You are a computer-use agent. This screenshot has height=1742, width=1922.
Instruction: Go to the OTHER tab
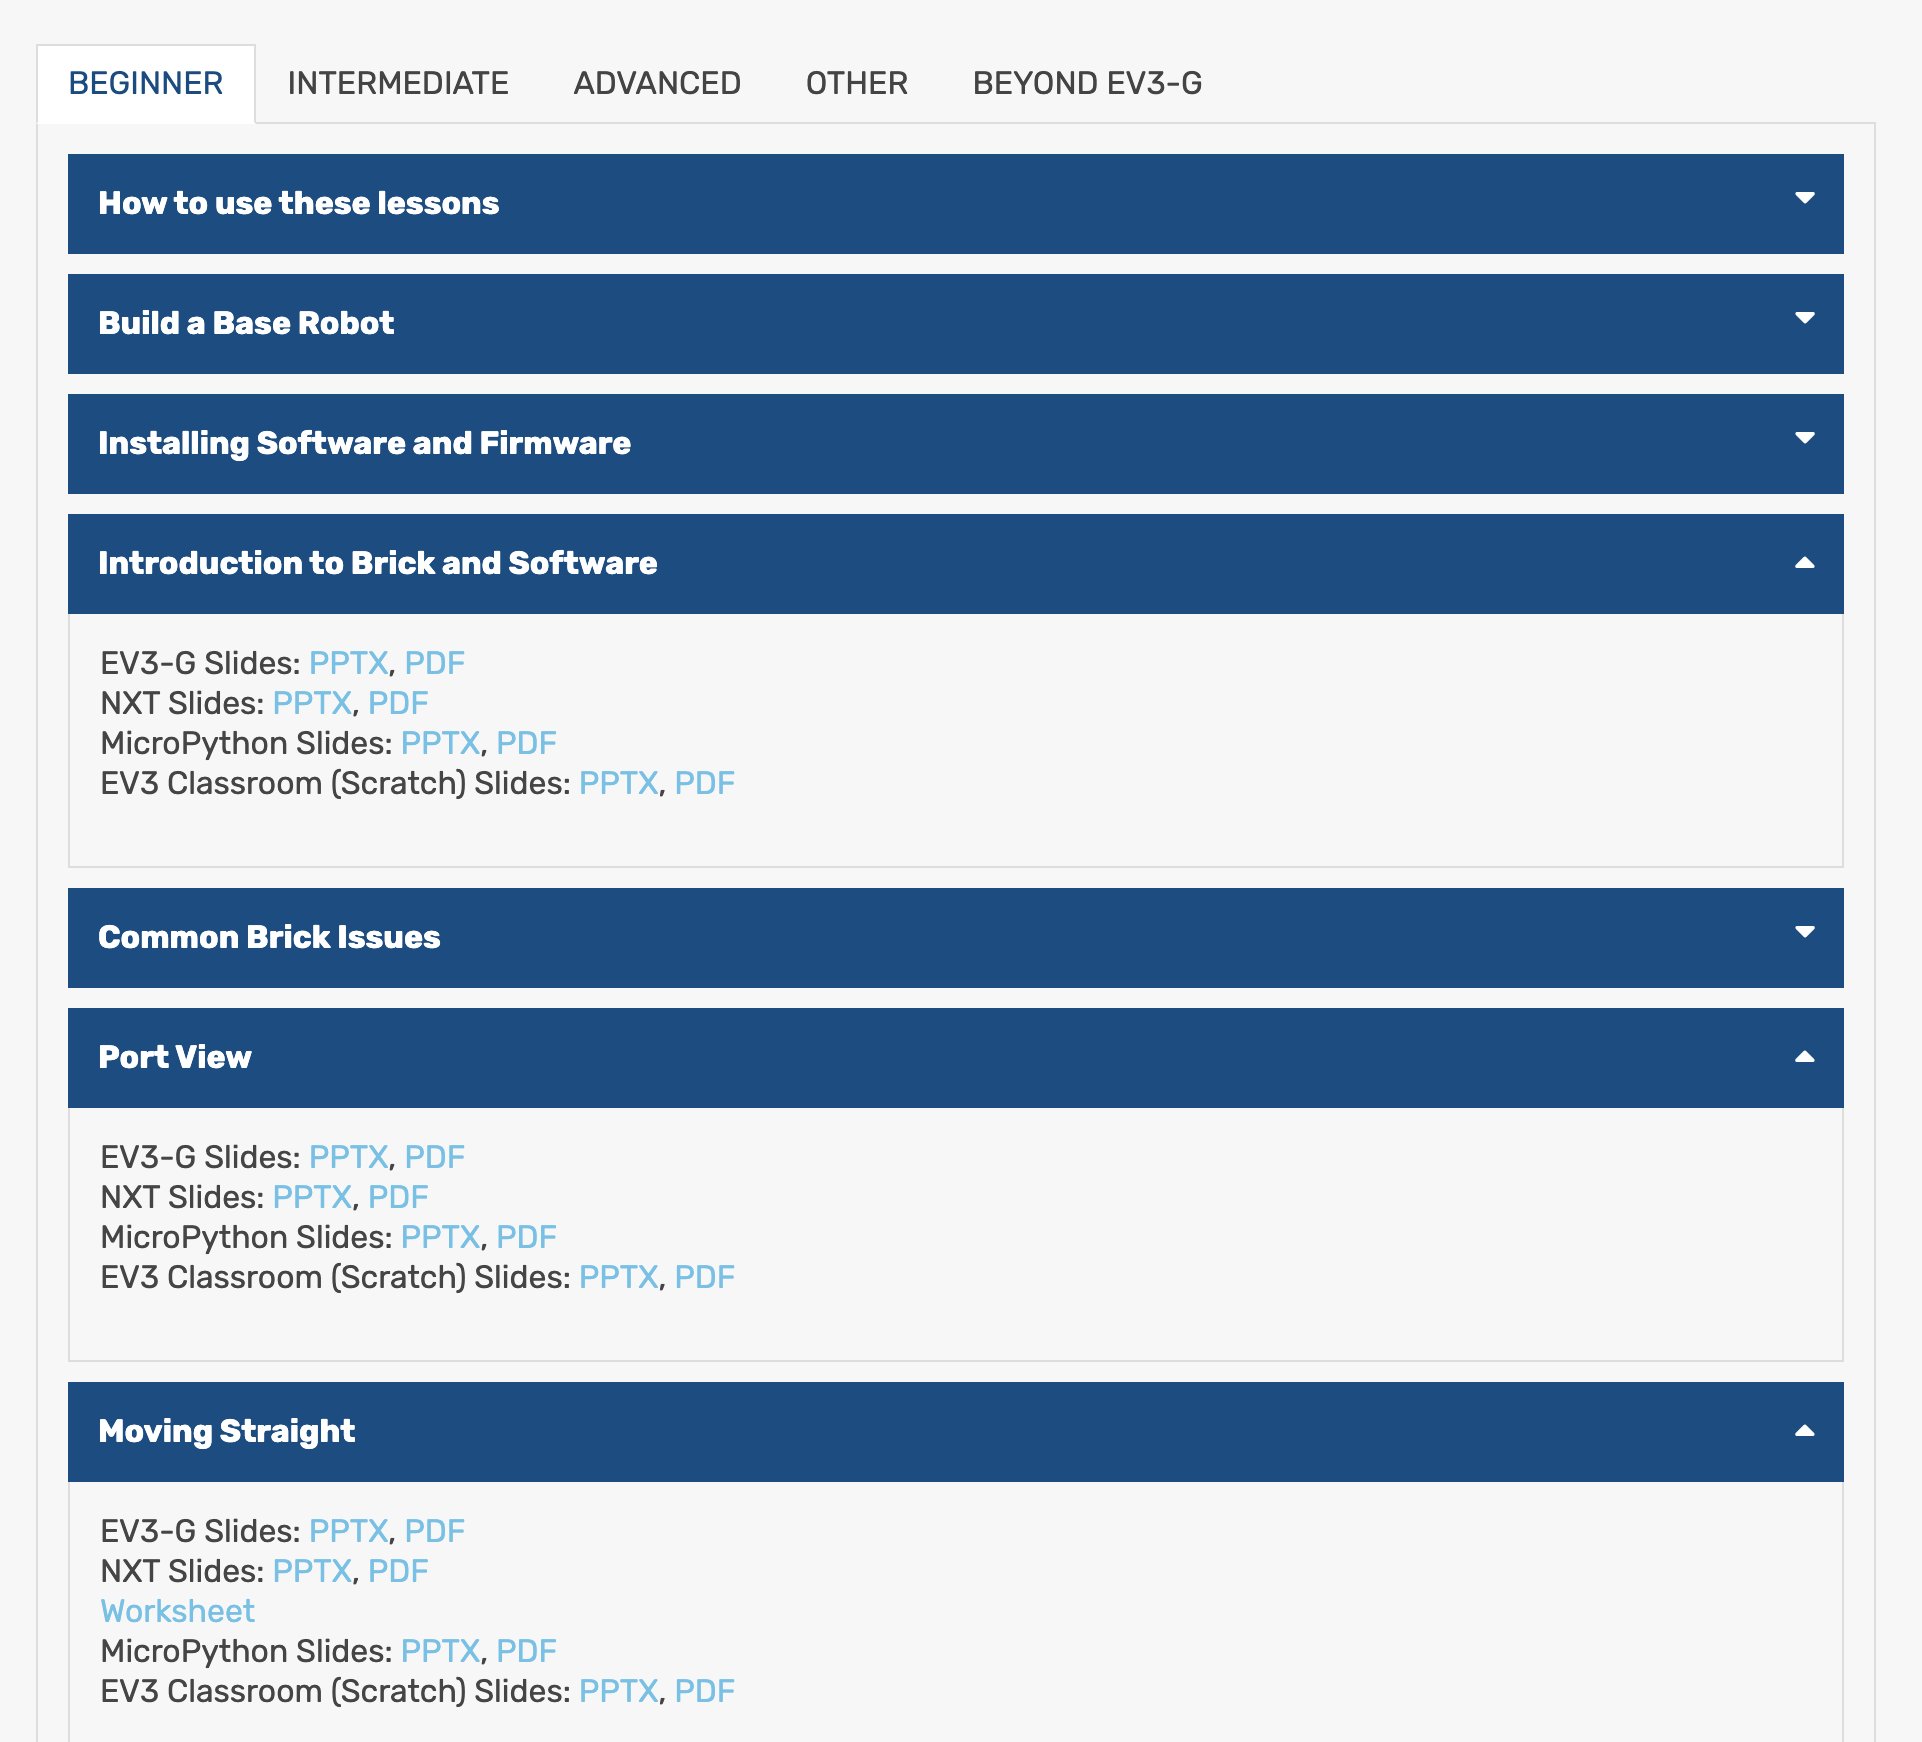pyautogui.click(x=857, y=83)
